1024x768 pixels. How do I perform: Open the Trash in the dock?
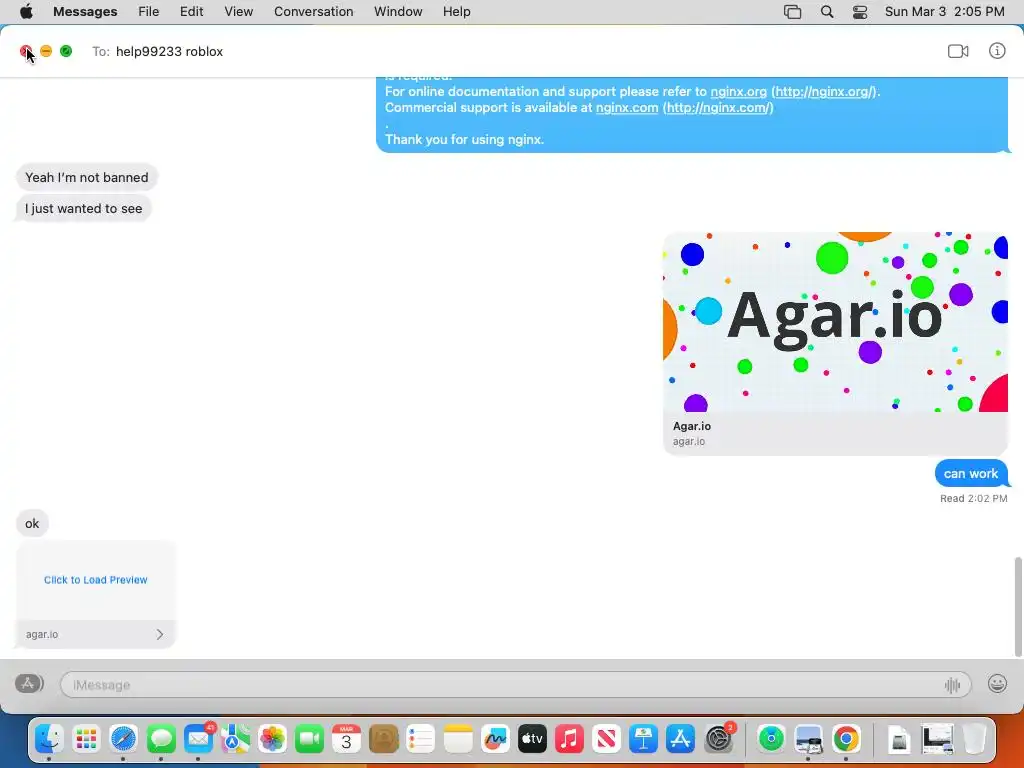point(974,739)
